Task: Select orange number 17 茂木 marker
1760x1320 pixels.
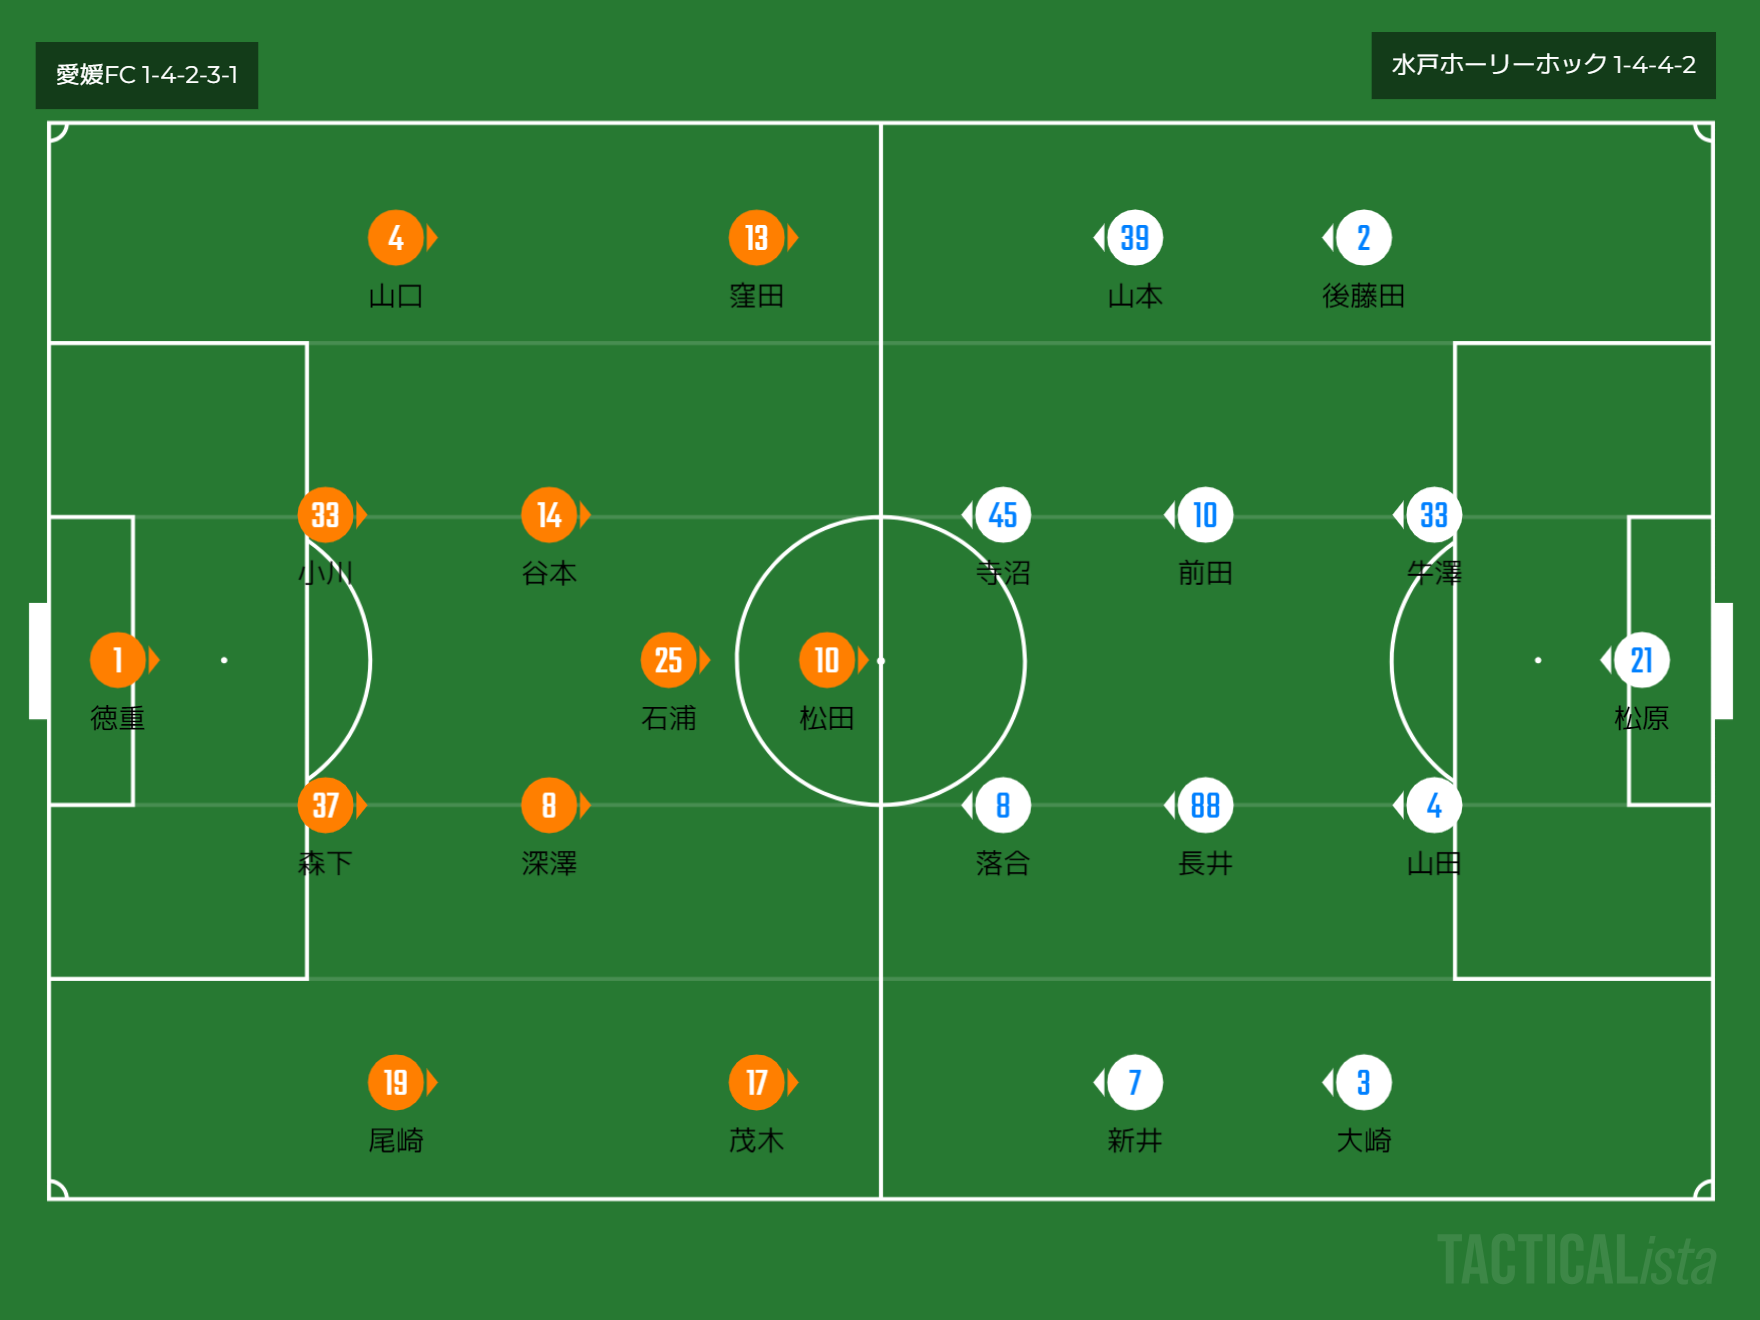Action: [756, 1082]
